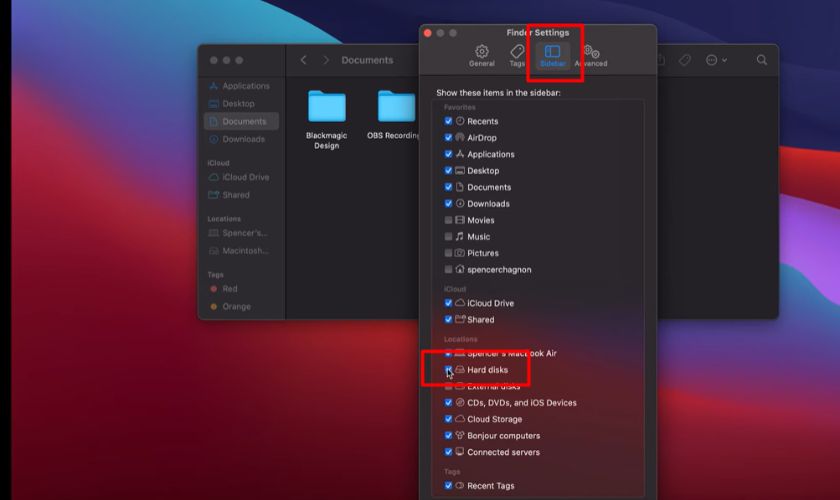Screen dimensions: 840x500
Task: Enable the Music checkbox
Action: tap(448, 236)
